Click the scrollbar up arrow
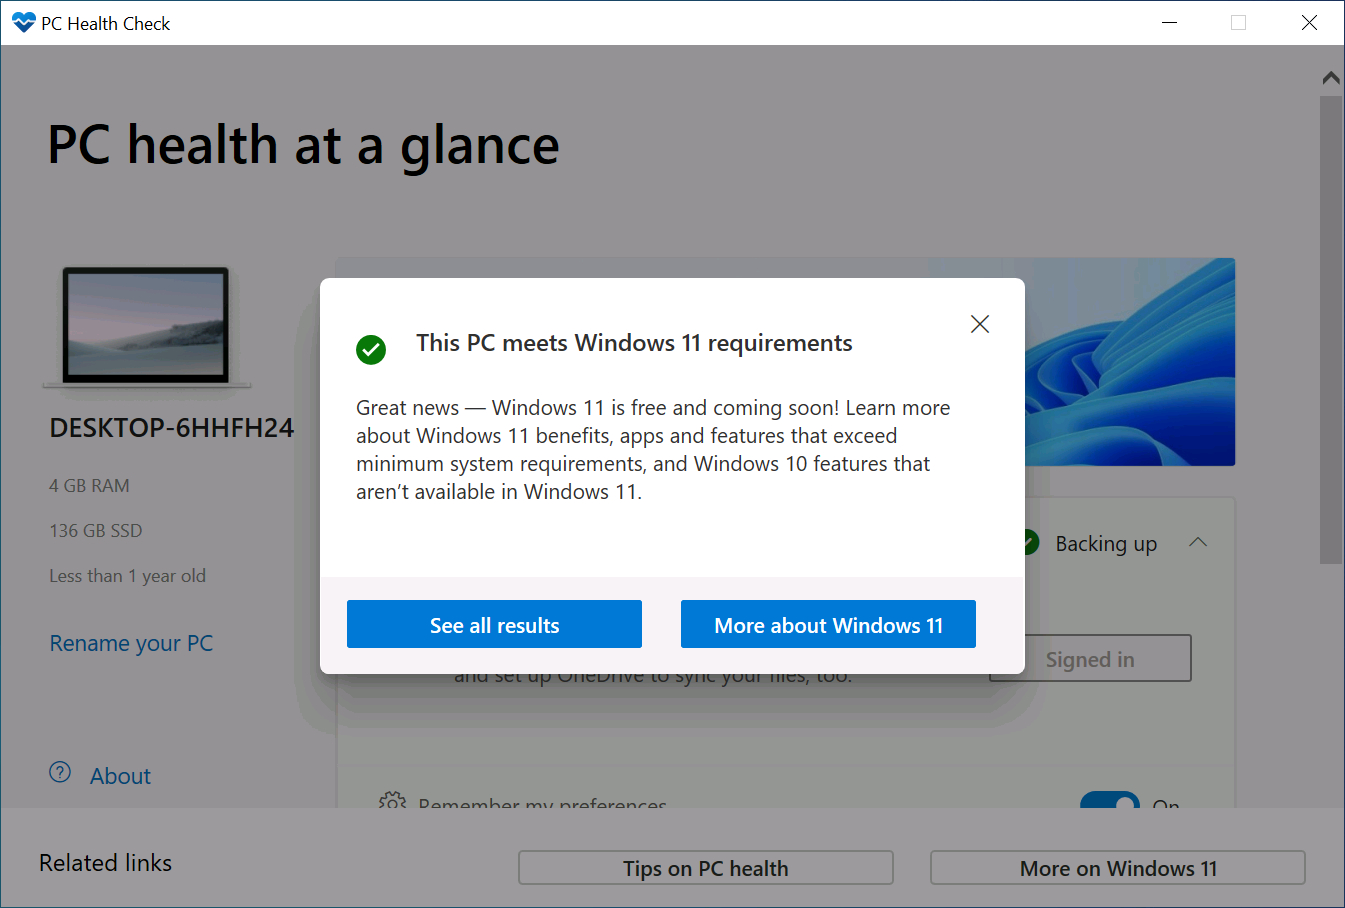This screenshot has width=1345, height=908. coord(1331,77)
